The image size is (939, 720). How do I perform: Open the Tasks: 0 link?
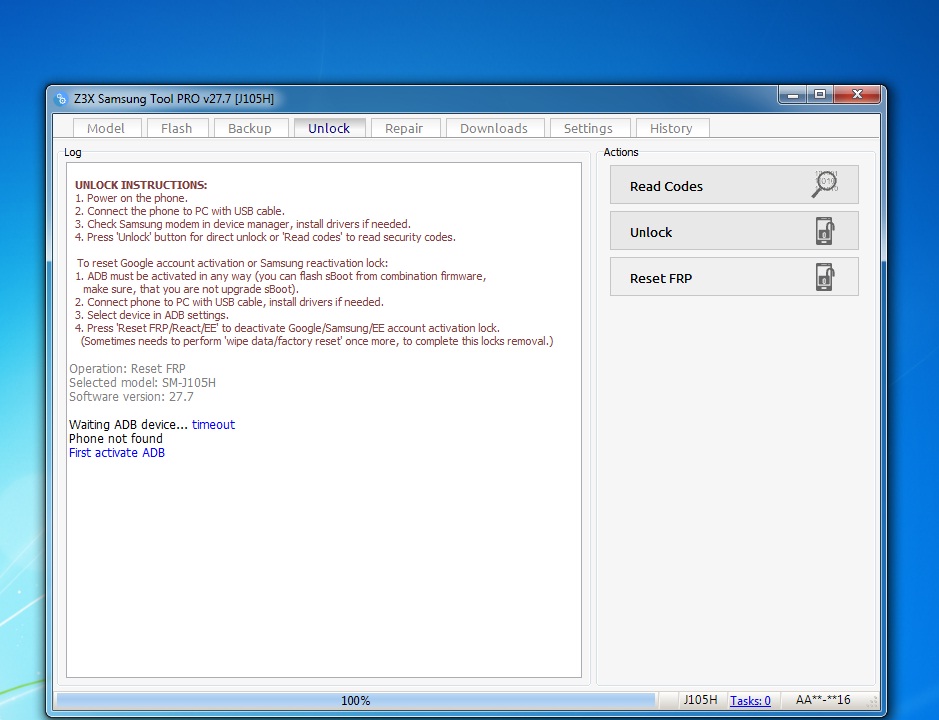click(750, 700)
